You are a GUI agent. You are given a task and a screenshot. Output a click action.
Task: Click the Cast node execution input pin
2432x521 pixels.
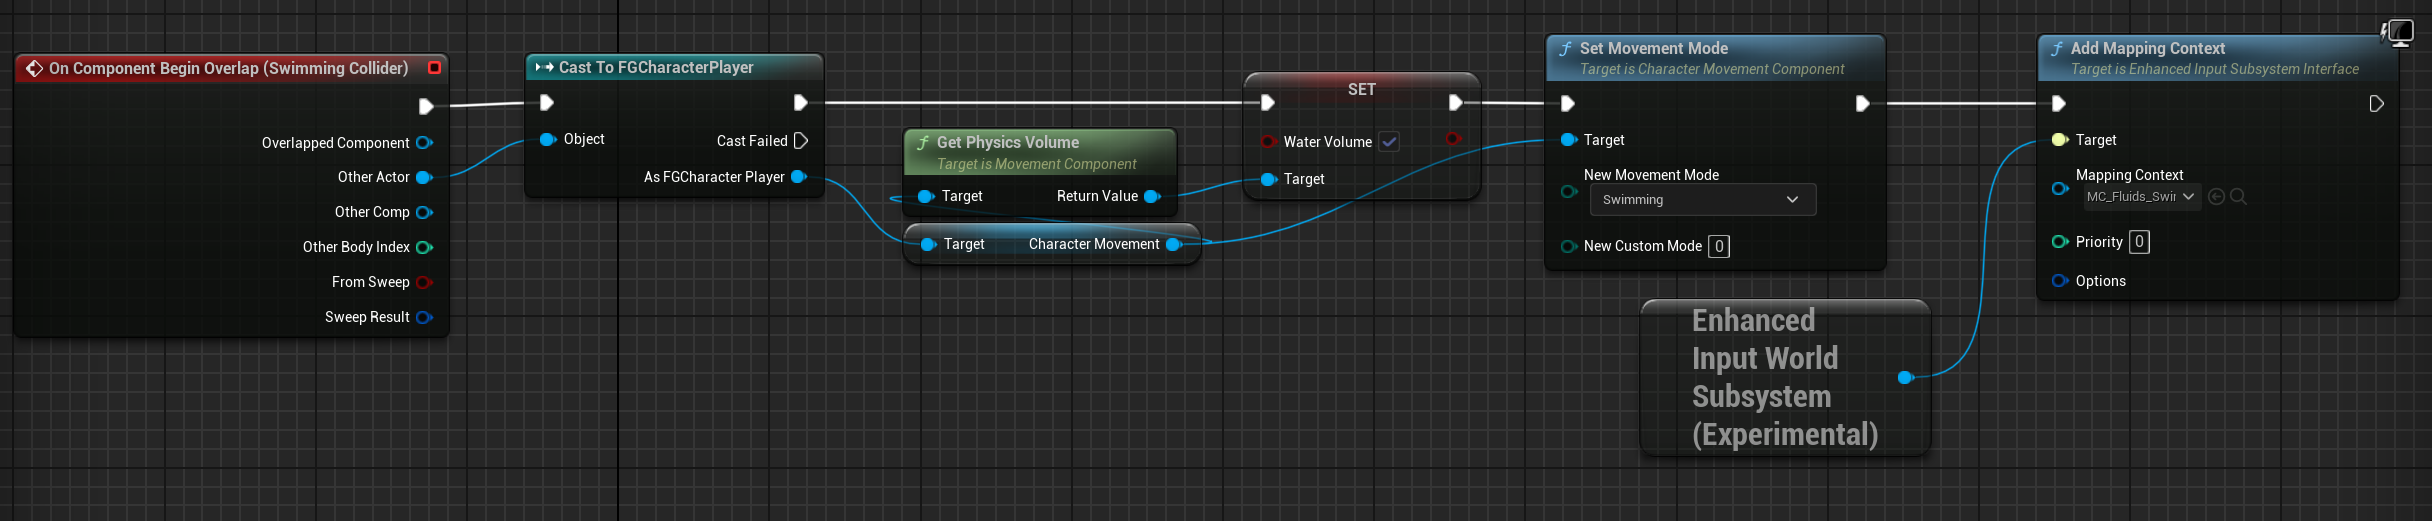[x=547, y=102]
